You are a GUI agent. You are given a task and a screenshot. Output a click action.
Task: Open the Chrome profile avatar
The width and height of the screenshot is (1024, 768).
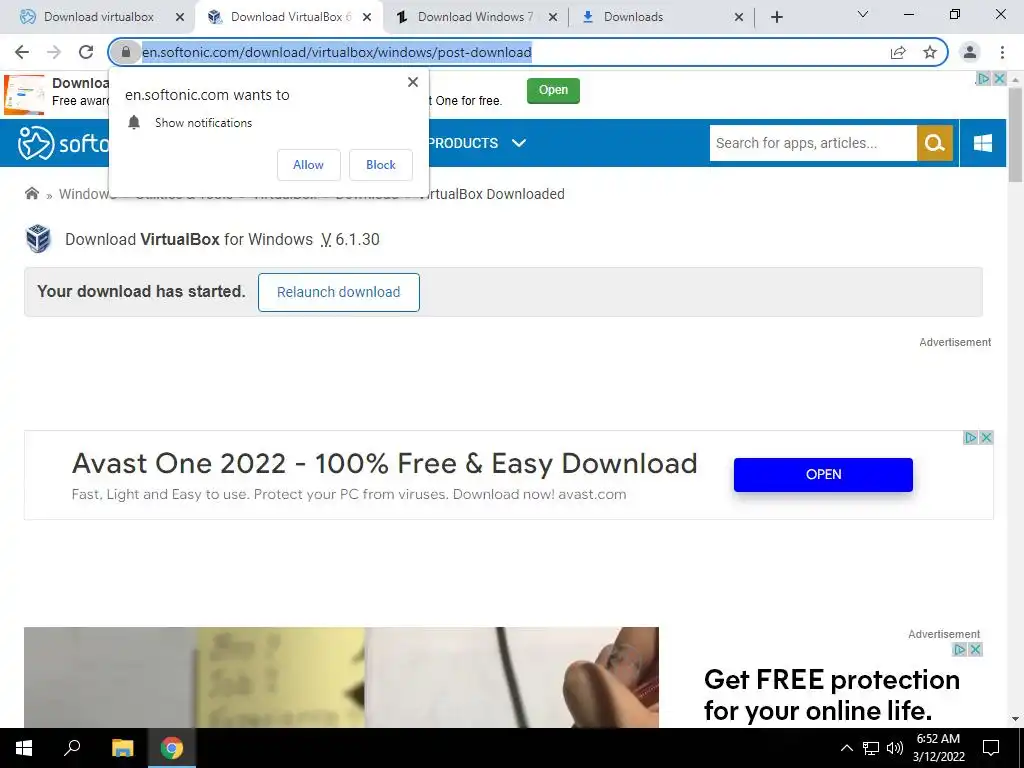[970, 52]
